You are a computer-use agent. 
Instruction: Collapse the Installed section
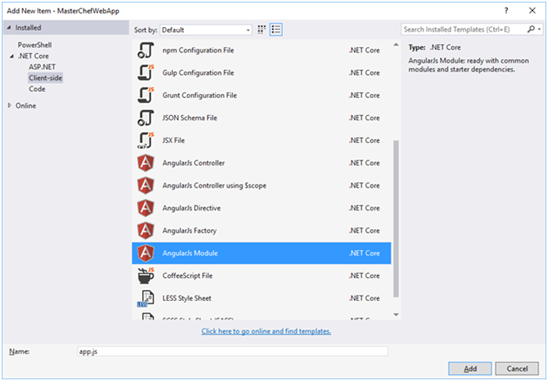pos(9,27)
